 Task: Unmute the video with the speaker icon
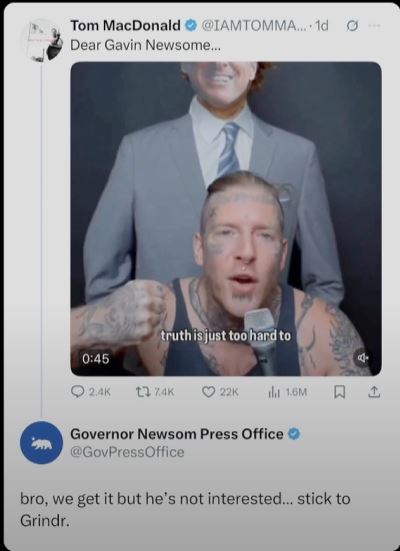click(x=363, y=358)
